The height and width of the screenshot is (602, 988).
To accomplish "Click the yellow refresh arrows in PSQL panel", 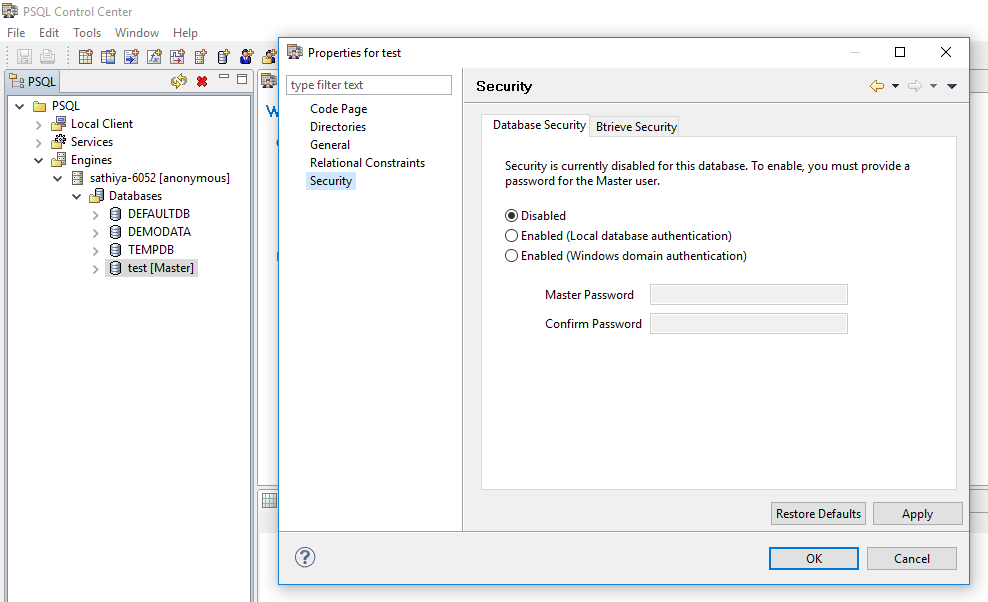I will [179, 81].
